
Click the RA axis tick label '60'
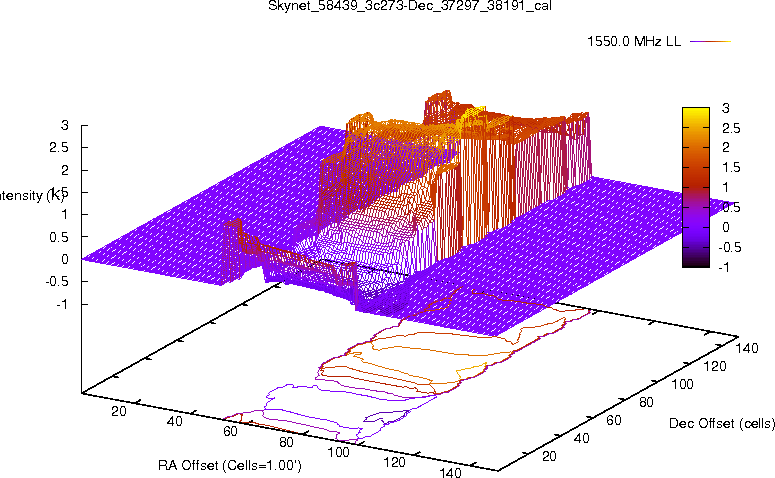pyautogui.click(x=230, y=432)
